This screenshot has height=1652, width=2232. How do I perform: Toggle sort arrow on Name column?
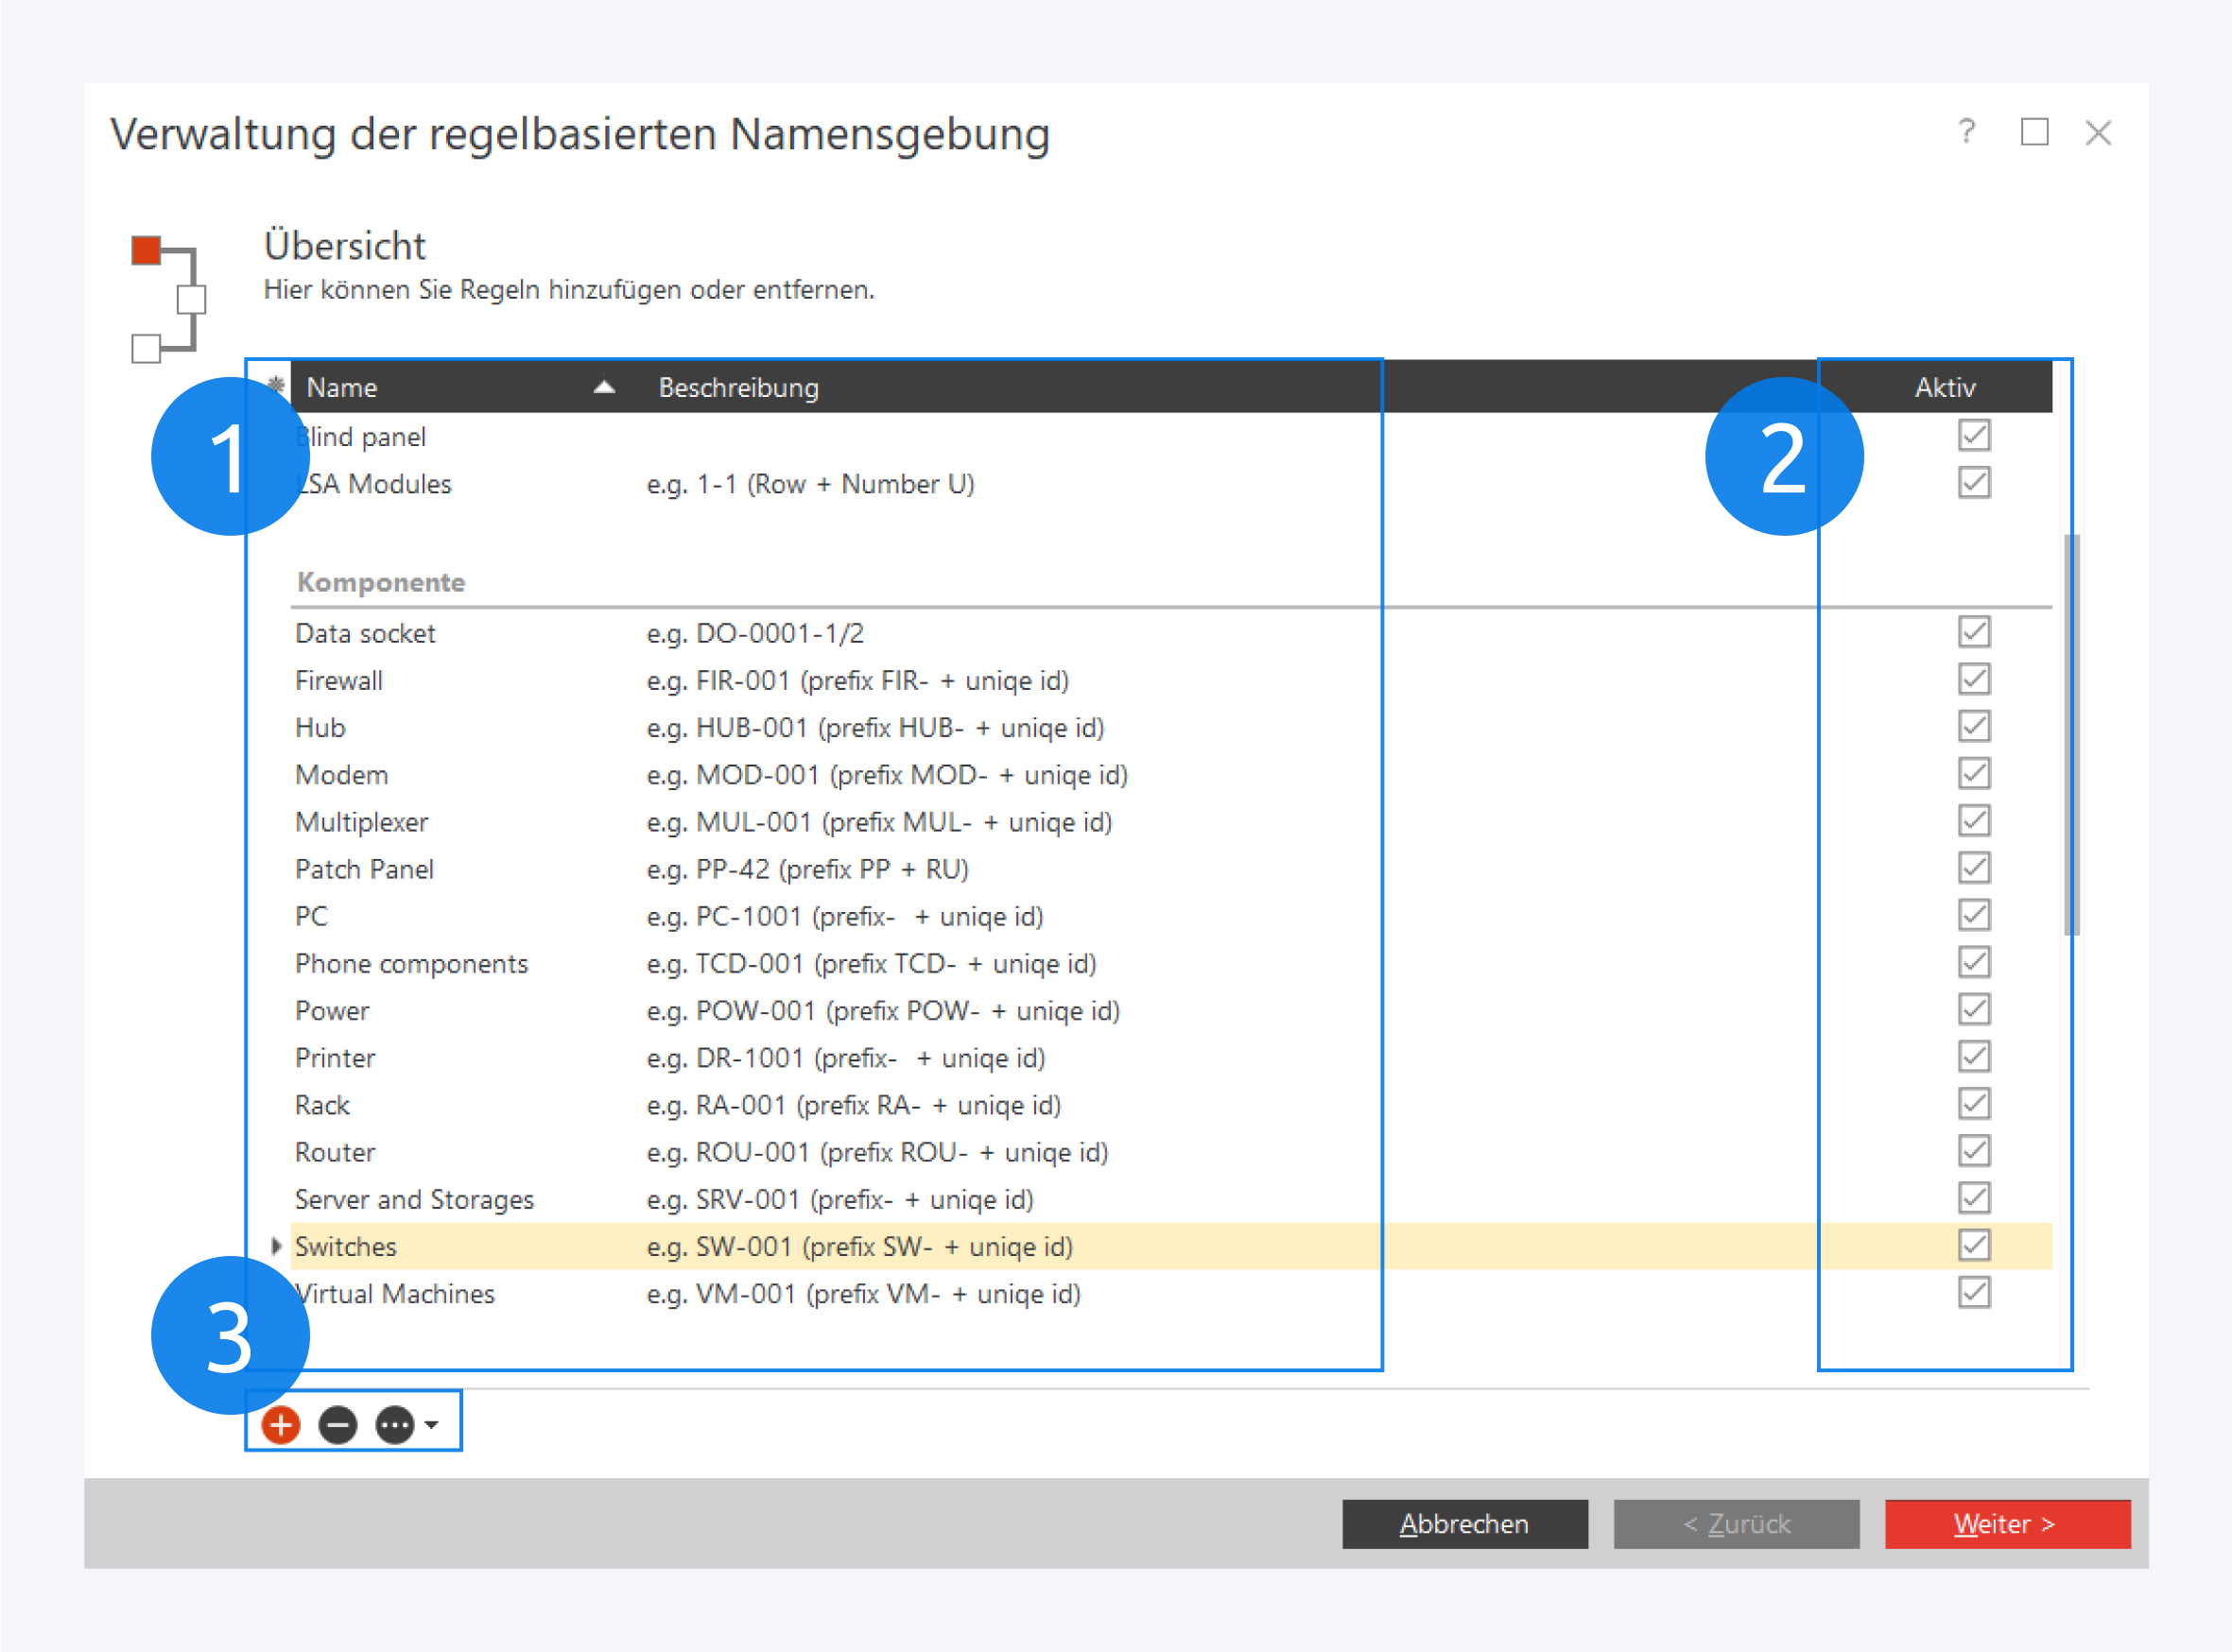tap(604, 387)
